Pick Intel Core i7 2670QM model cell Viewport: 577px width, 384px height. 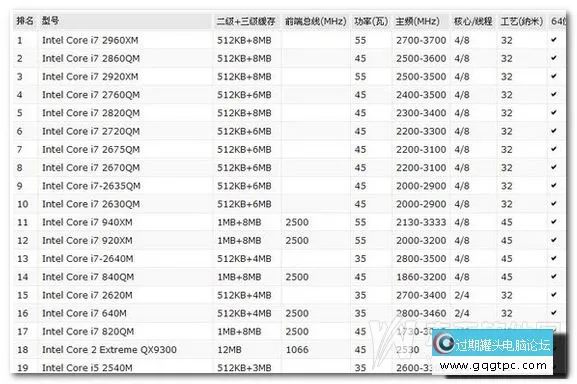pyautogui.click(x=91, y=167)
